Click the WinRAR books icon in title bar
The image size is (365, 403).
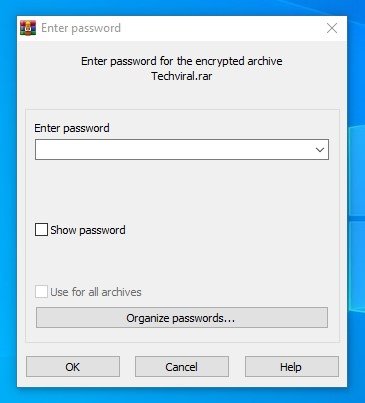point(28,28)
